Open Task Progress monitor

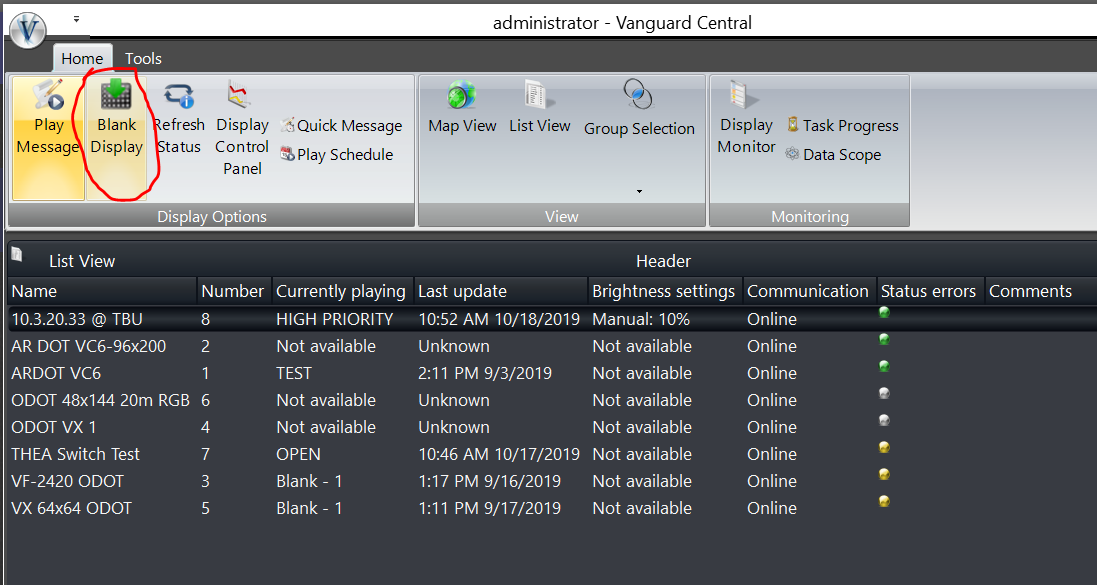coord(842,126)
